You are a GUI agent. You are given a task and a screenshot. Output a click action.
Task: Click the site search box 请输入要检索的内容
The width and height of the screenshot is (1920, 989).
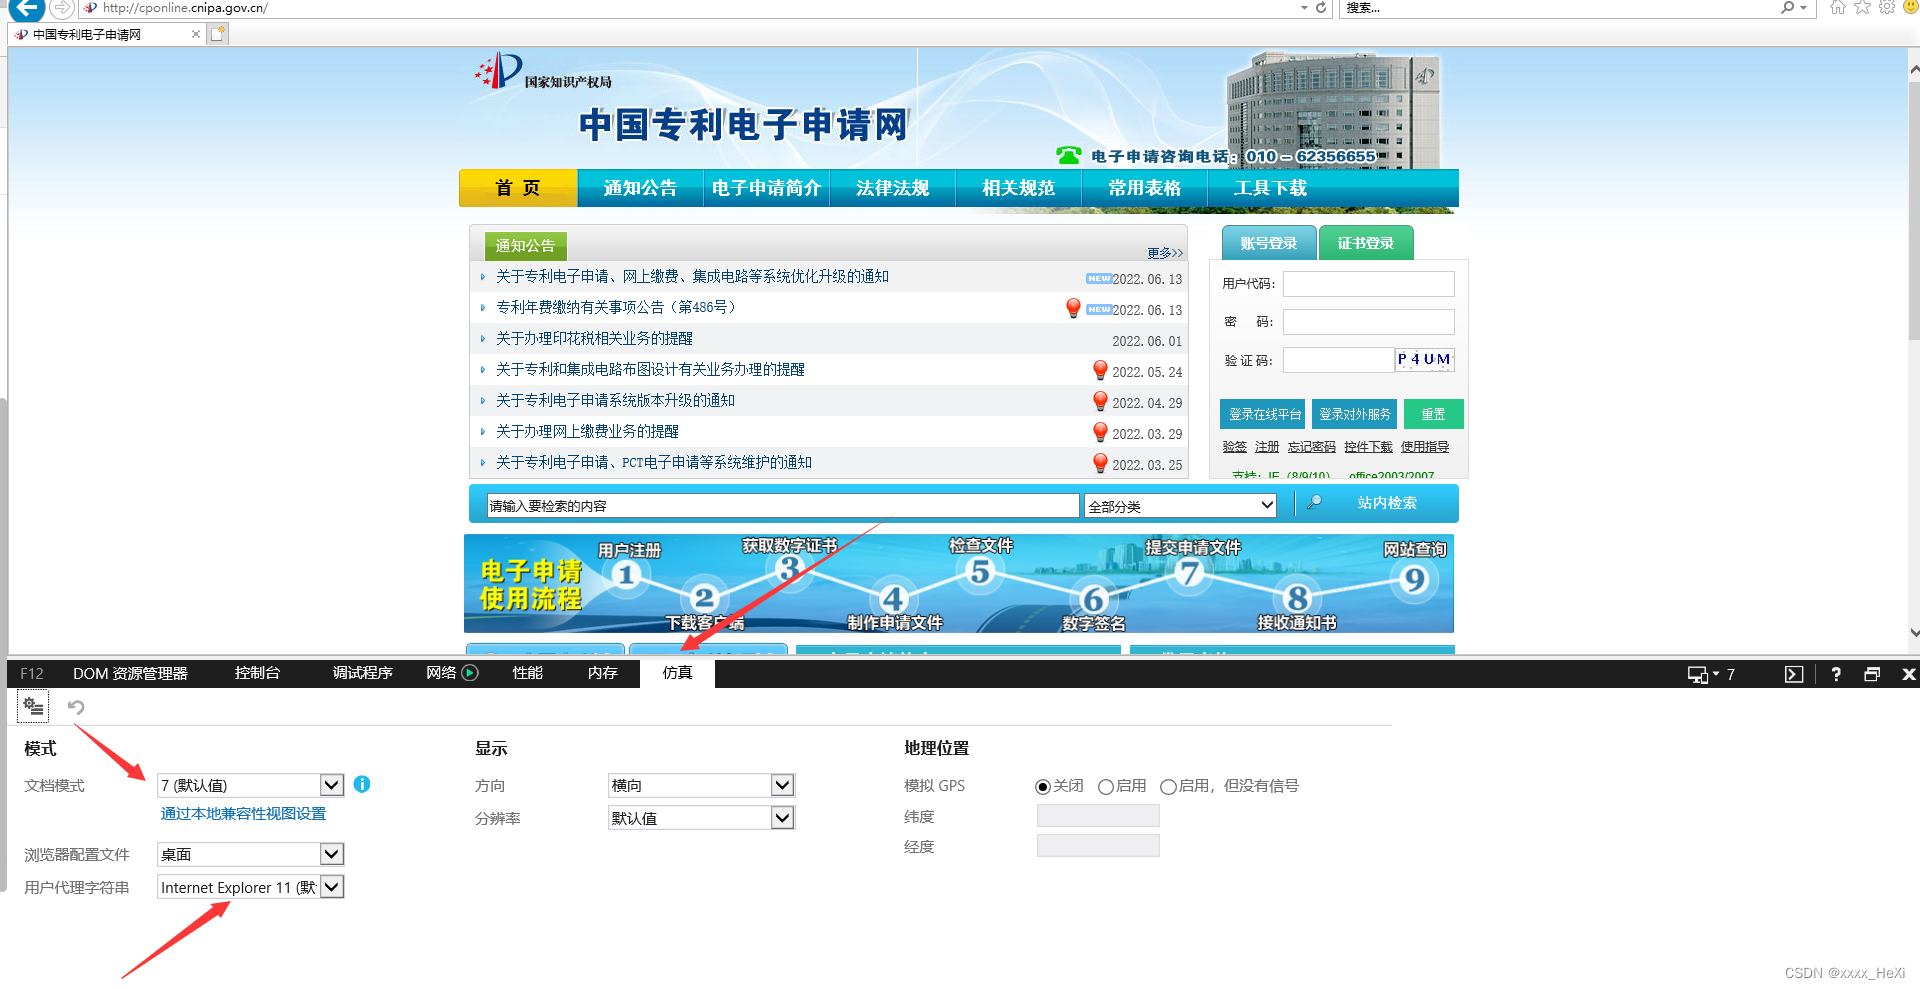point(783,506)
